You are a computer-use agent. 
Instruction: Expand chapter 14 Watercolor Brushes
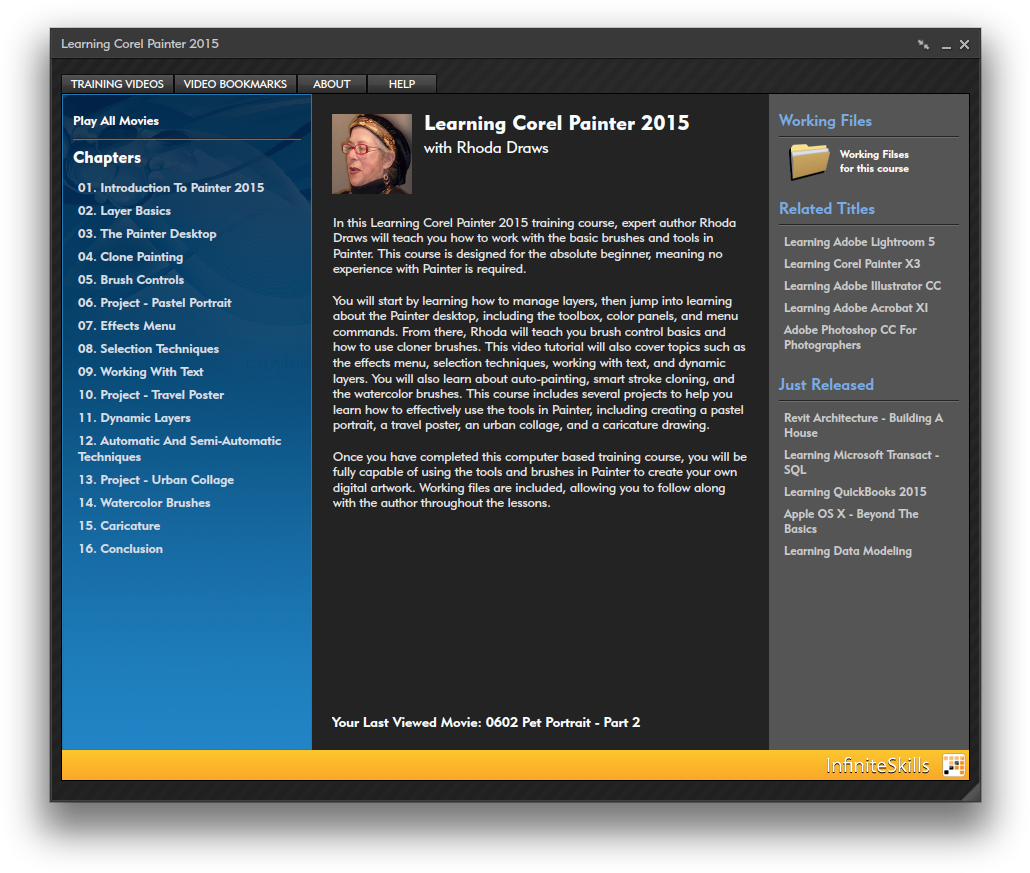pyautogui.click(x=144, y=503)
